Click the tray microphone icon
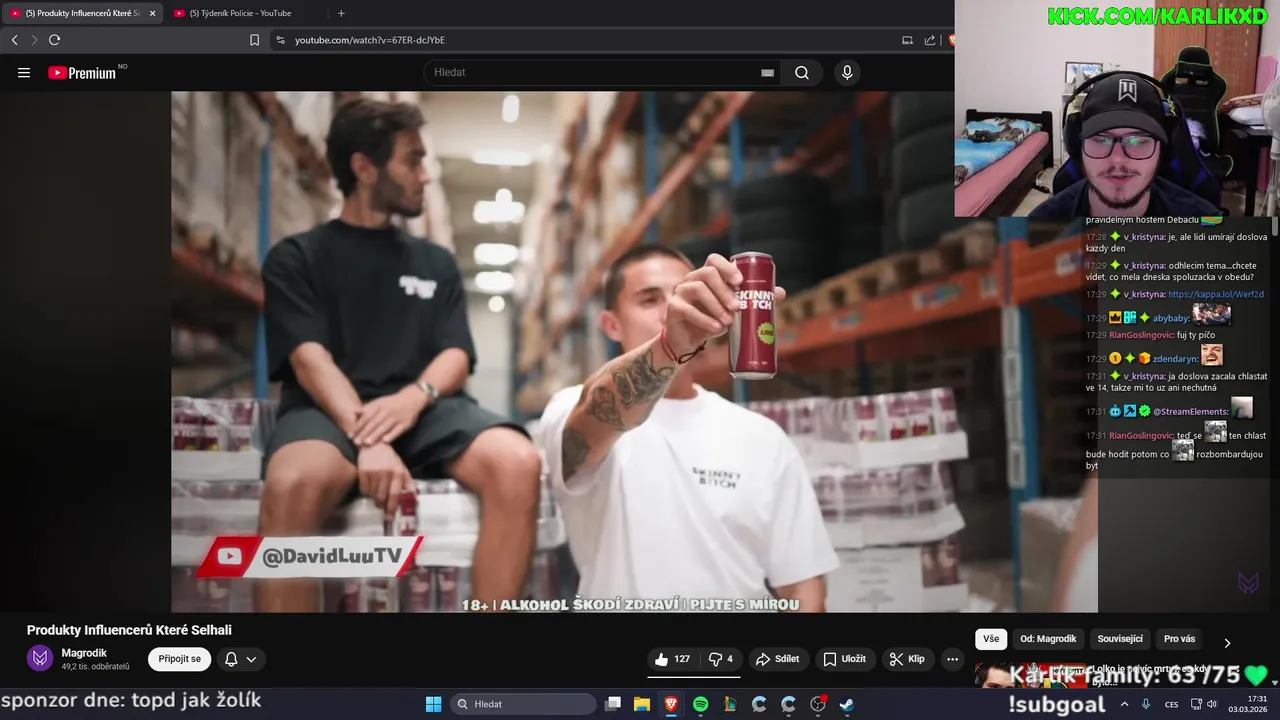Screen dimensions: 1280x720 (1146, 704)
